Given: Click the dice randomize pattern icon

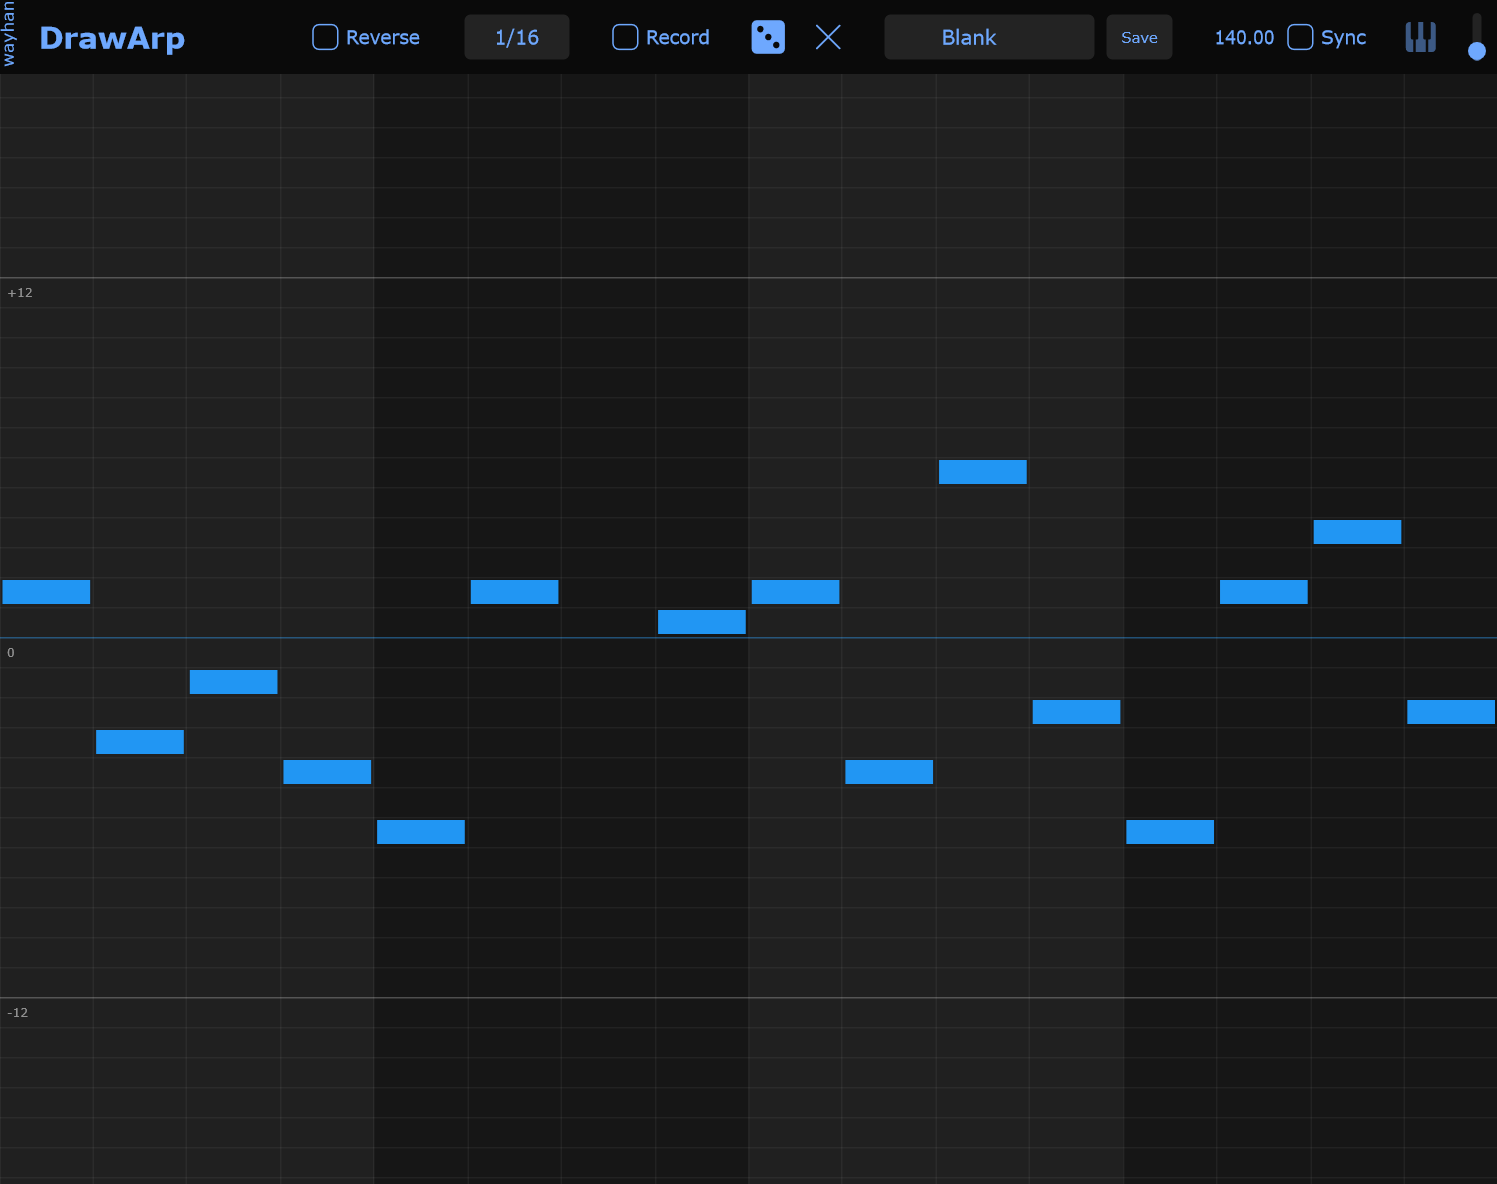Looking at the screenshot, I should [x=768, y=37].
